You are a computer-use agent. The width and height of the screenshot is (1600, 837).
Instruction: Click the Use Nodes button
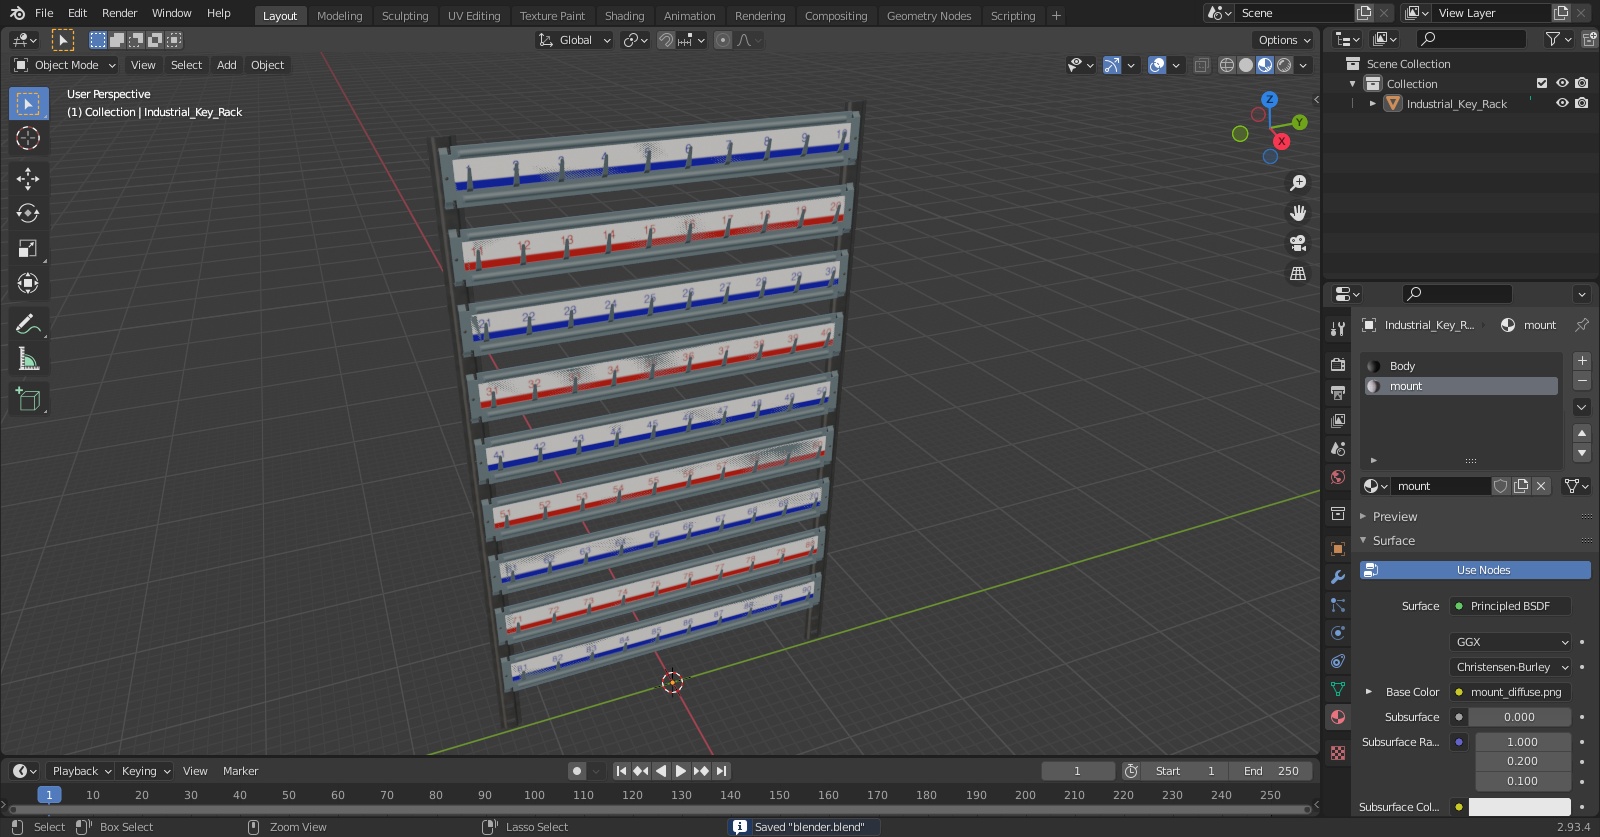[1475, 570]
